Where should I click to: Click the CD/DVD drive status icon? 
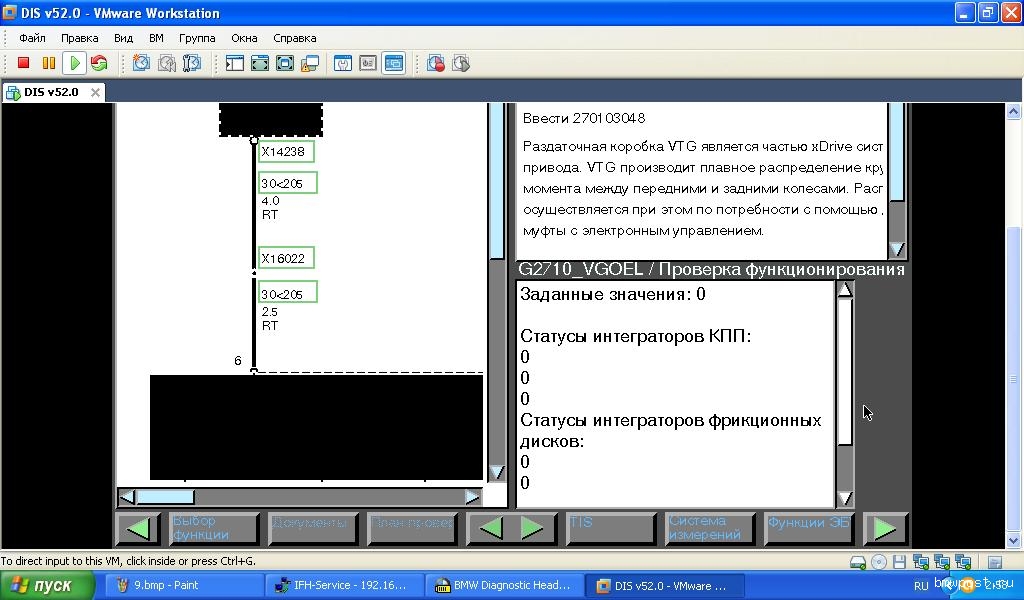(878, 562)
